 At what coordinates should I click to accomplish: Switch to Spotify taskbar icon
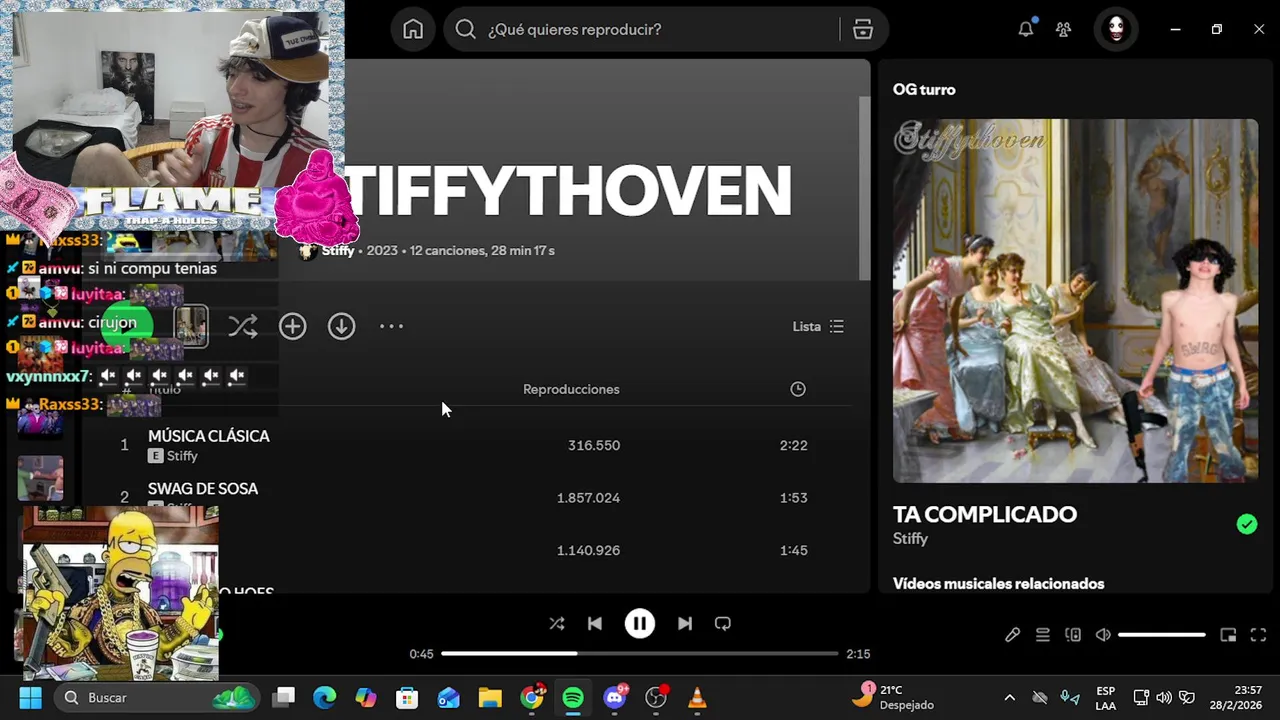click(573, 697)
